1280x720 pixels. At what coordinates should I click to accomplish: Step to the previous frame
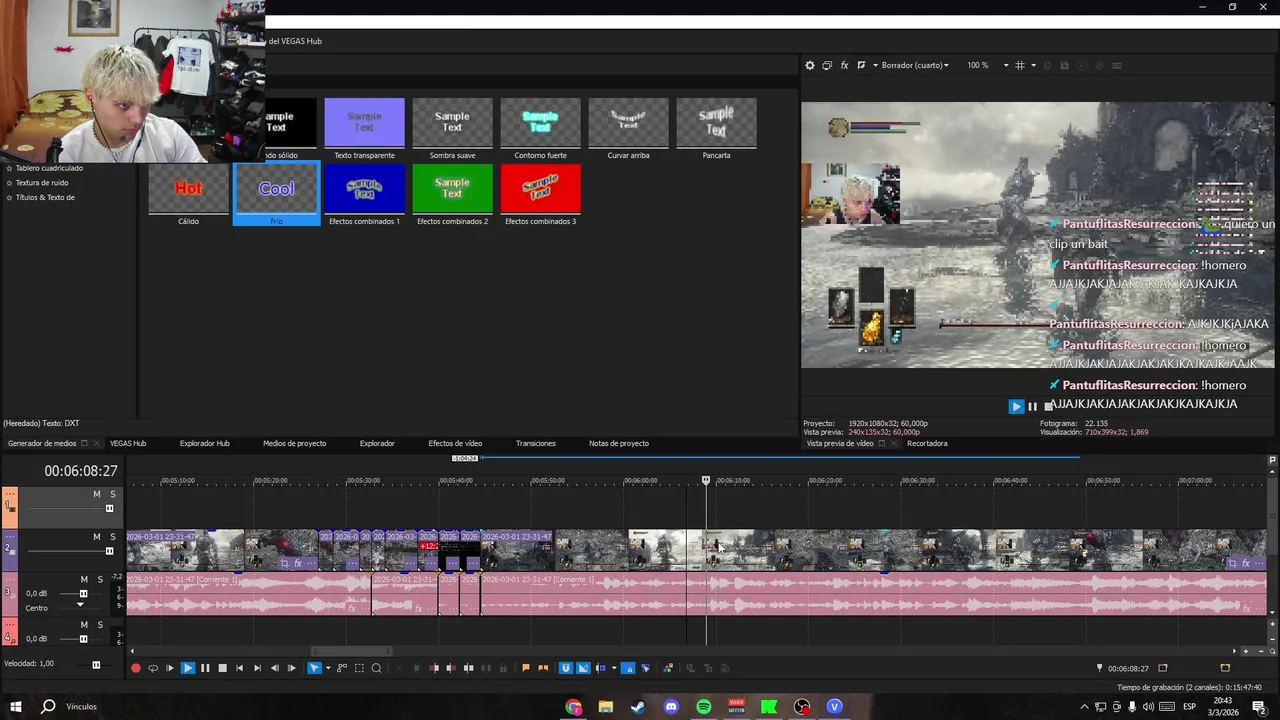pos(274,668)
